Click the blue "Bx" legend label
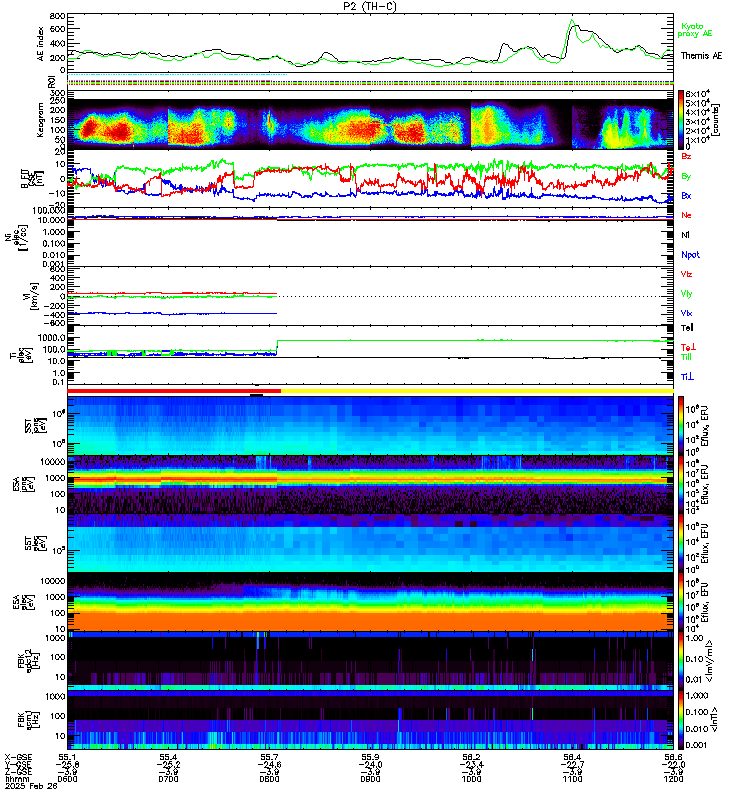750x800 pixels. (x=686, y=196)
